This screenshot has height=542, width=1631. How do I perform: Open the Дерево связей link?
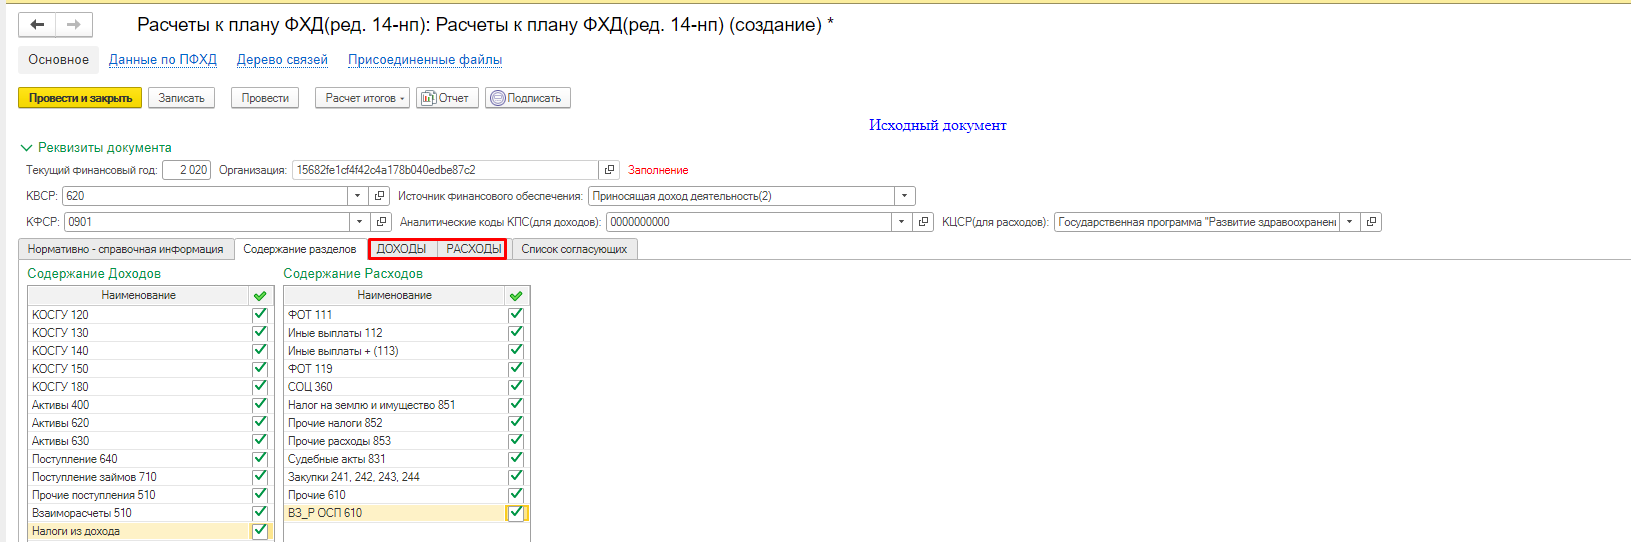point(282,60)
